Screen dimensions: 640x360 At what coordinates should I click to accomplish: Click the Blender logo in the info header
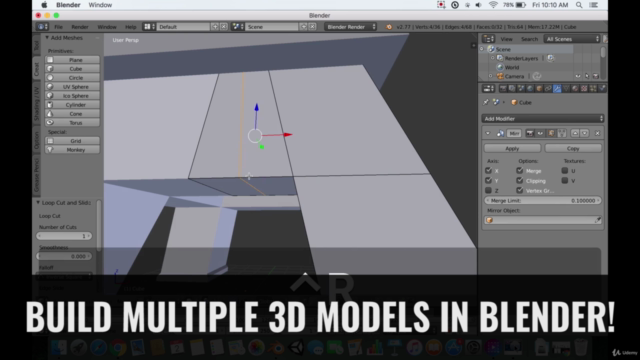tap(389, 27)
